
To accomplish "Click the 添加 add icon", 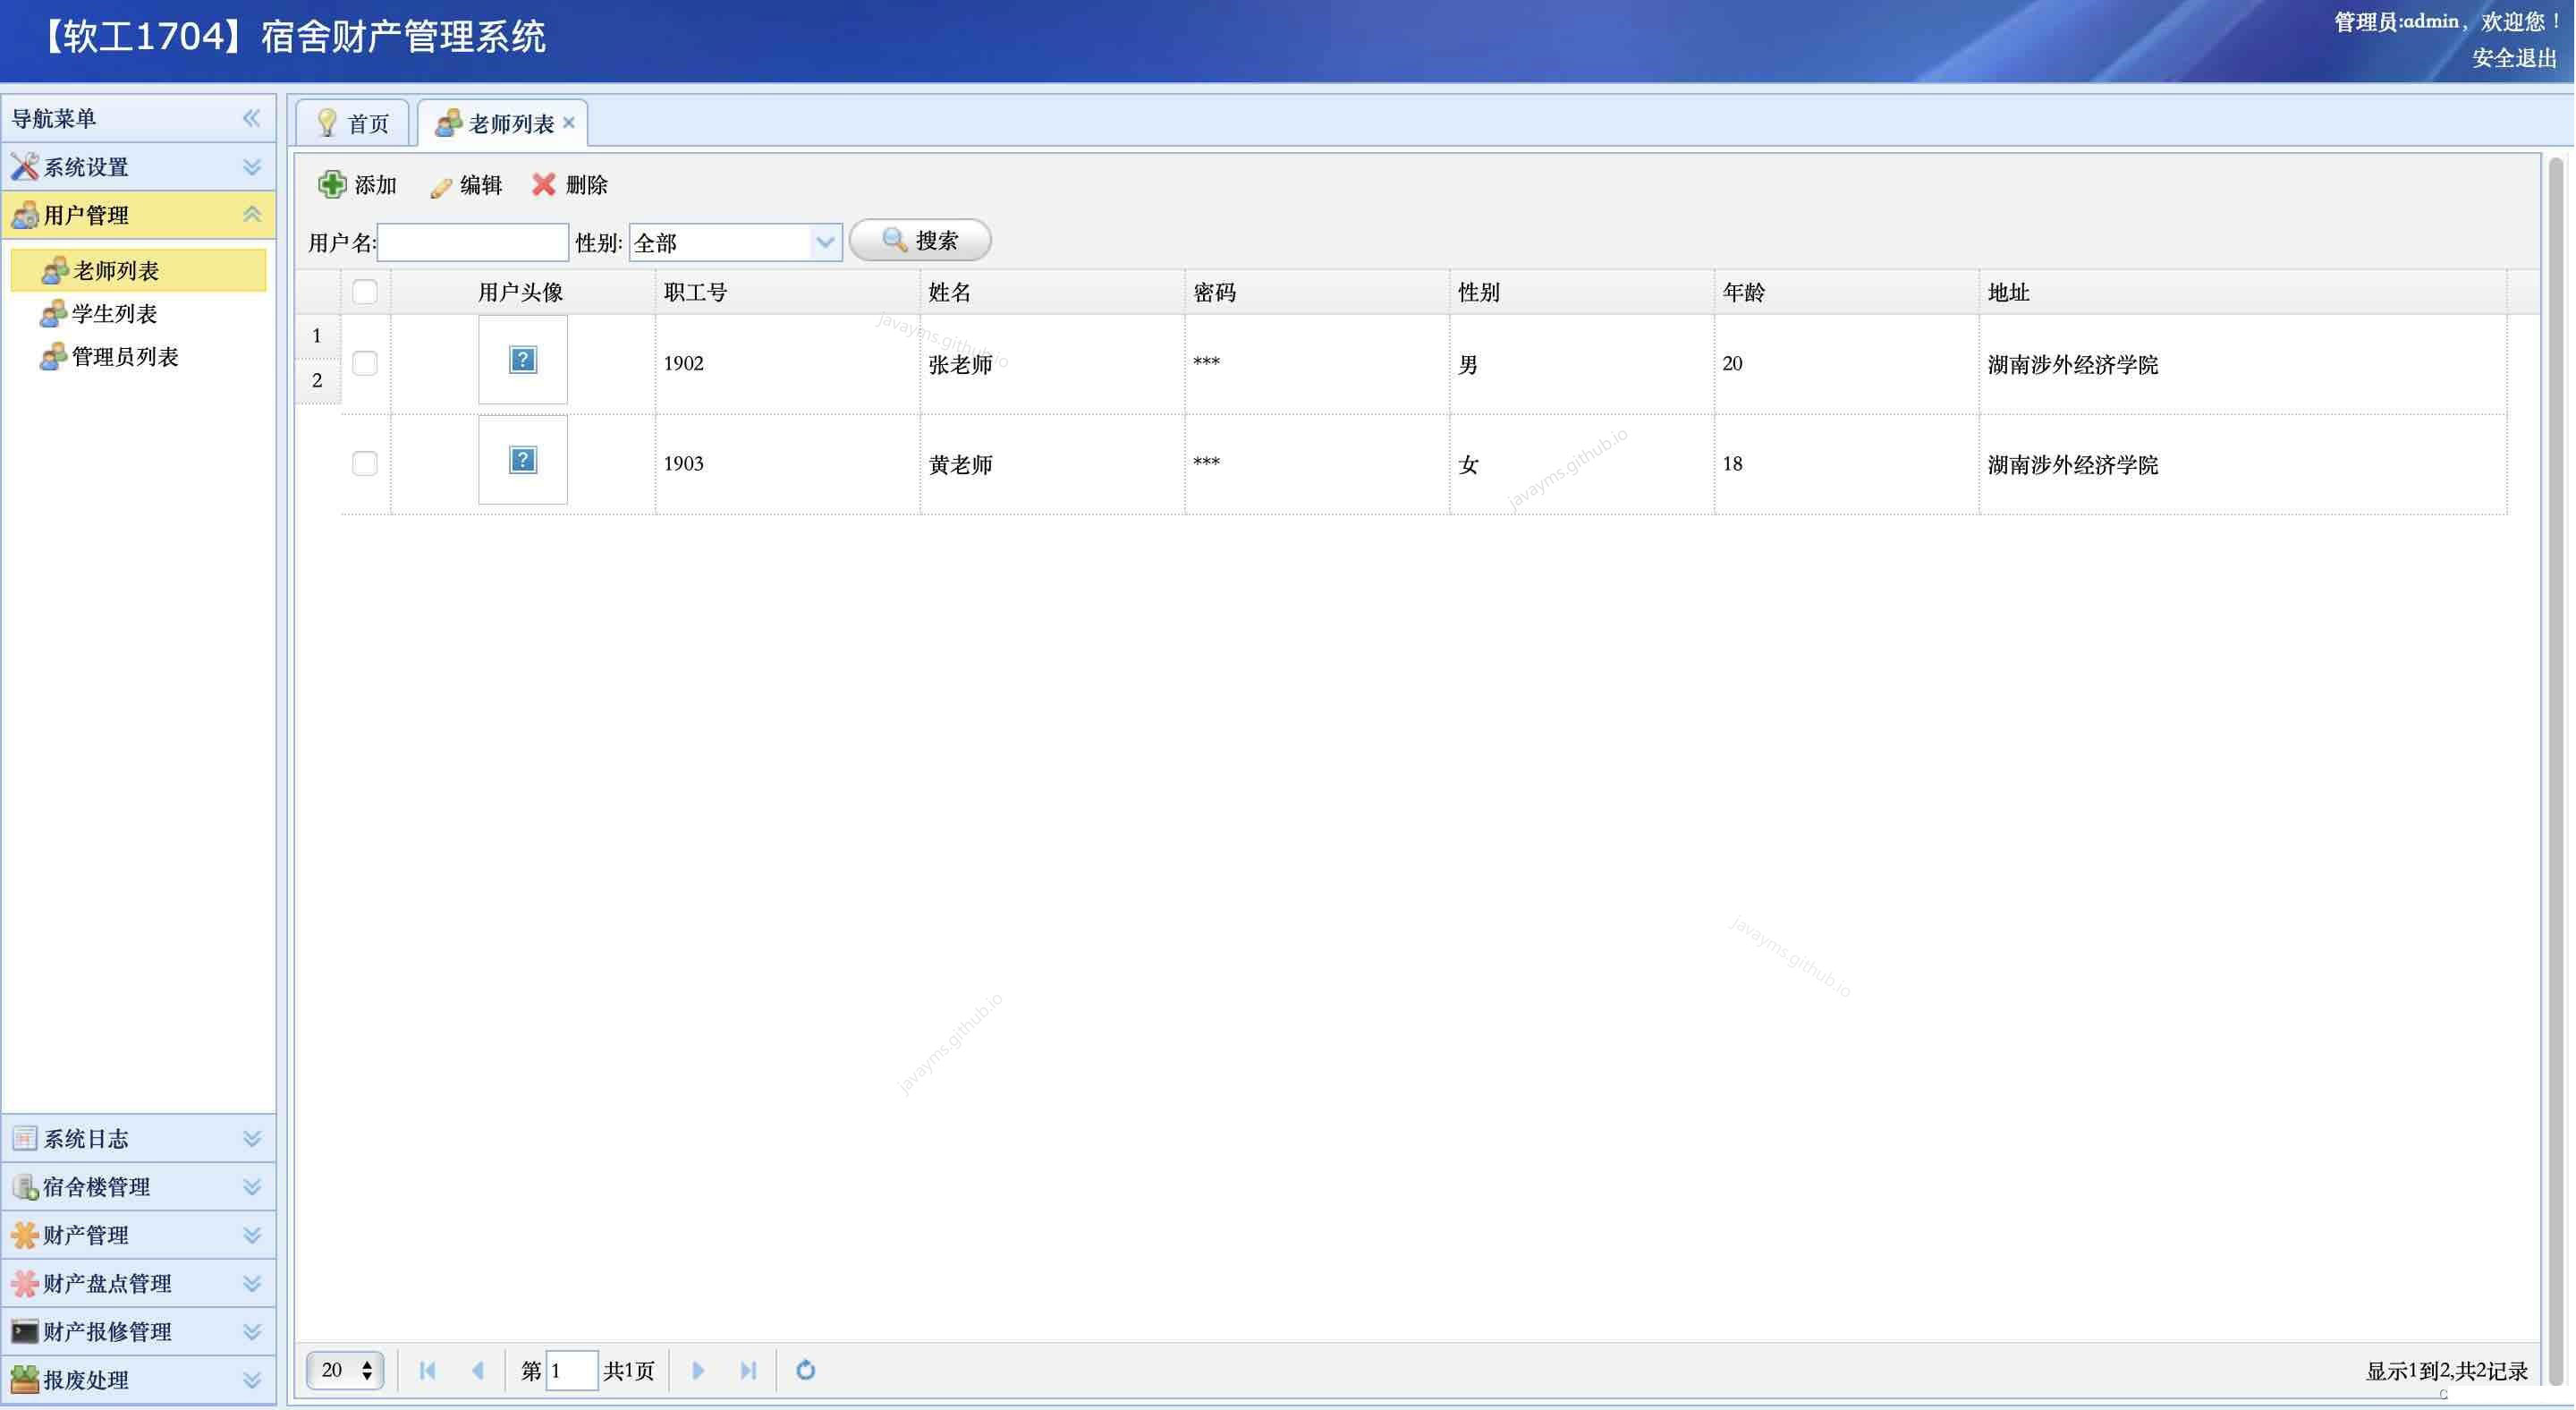I will [332, 185].
